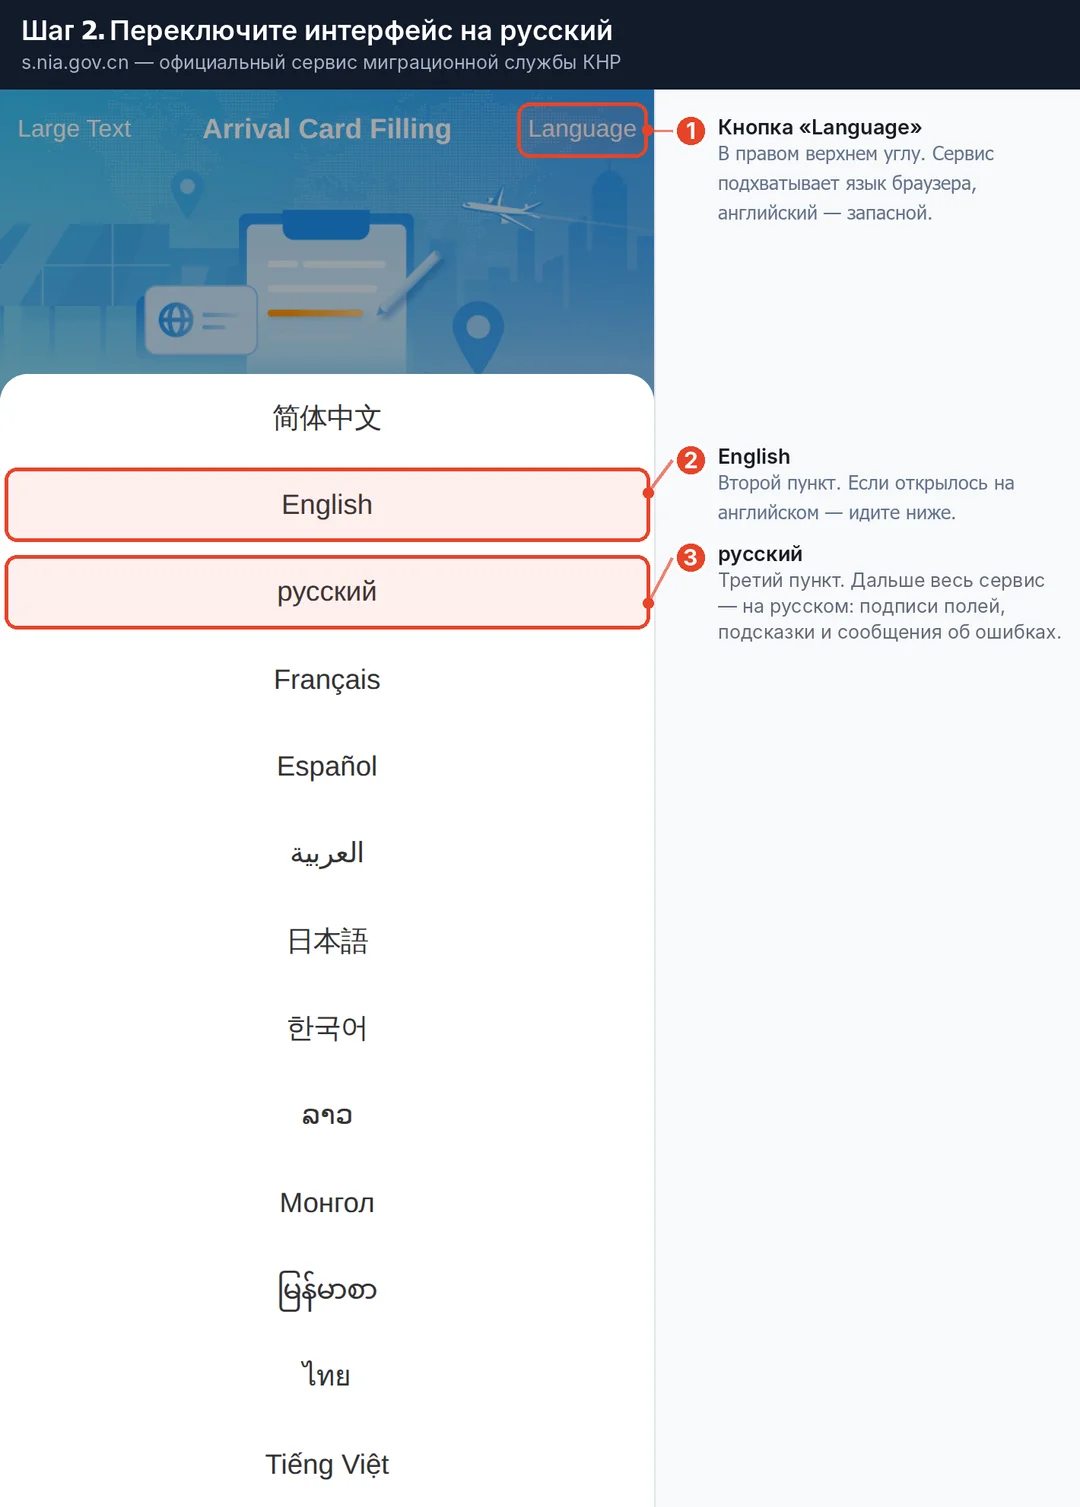
Task: Click the 'Шаг 2' header title
Action: [317, 30]
